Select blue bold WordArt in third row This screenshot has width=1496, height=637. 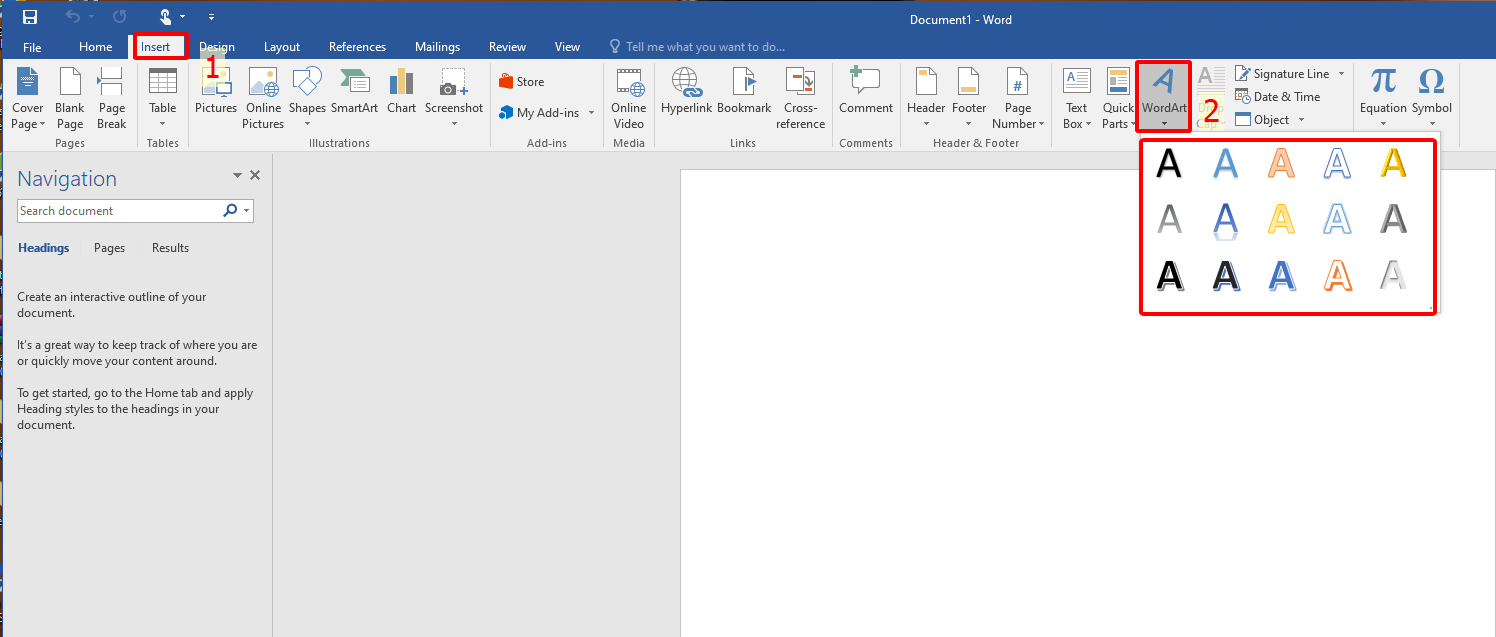1281,274
